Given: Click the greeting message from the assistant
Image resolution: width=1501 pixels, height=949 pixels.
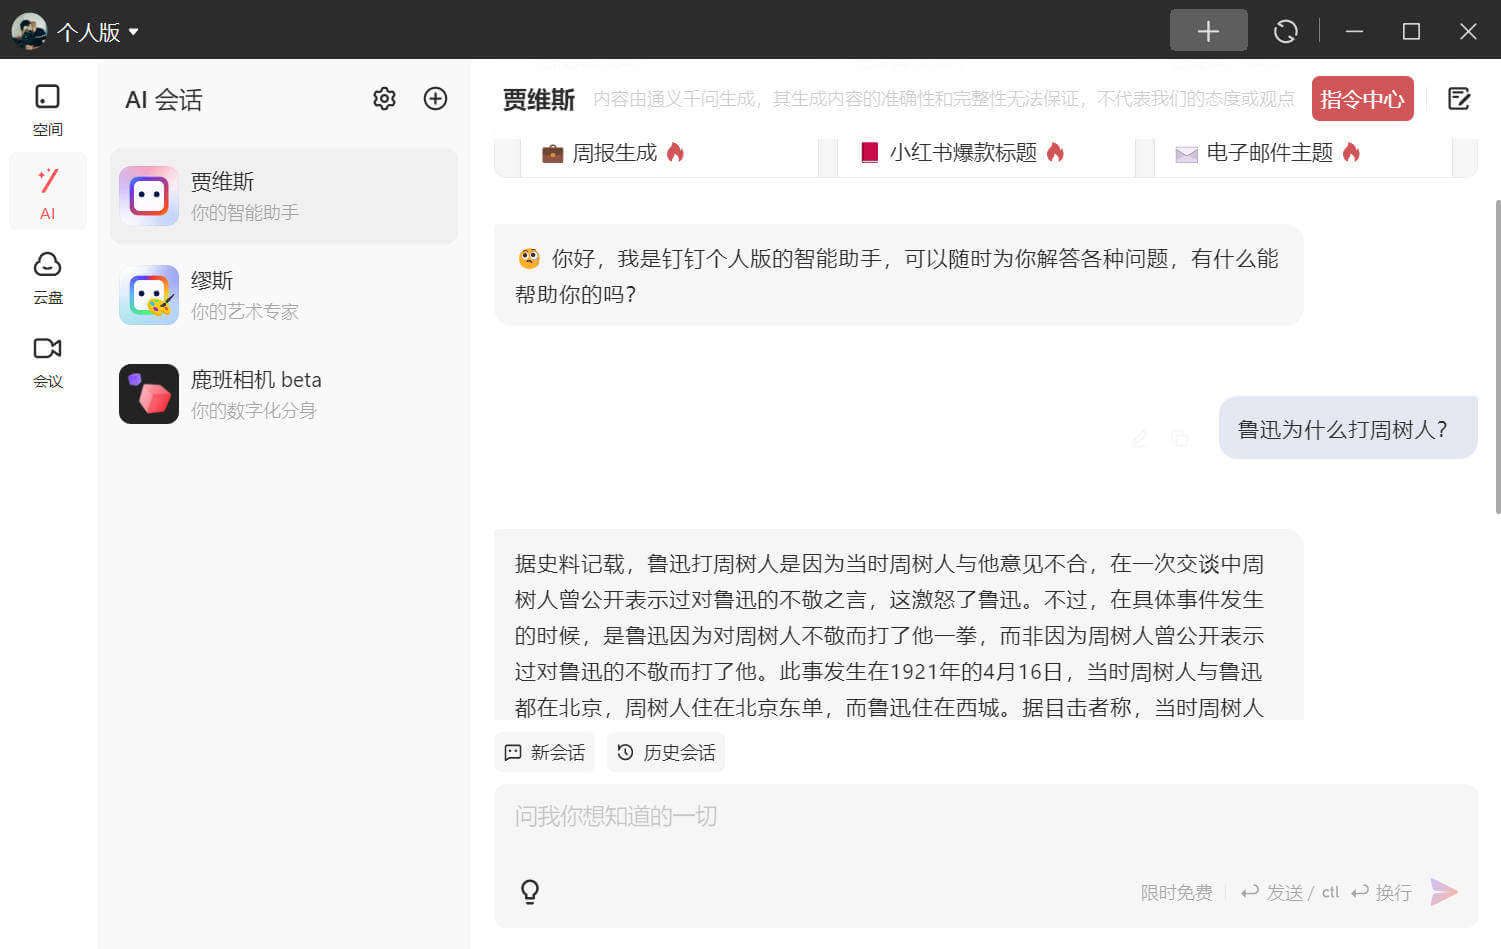Looking at the screenshot, I should coord(899,276).
